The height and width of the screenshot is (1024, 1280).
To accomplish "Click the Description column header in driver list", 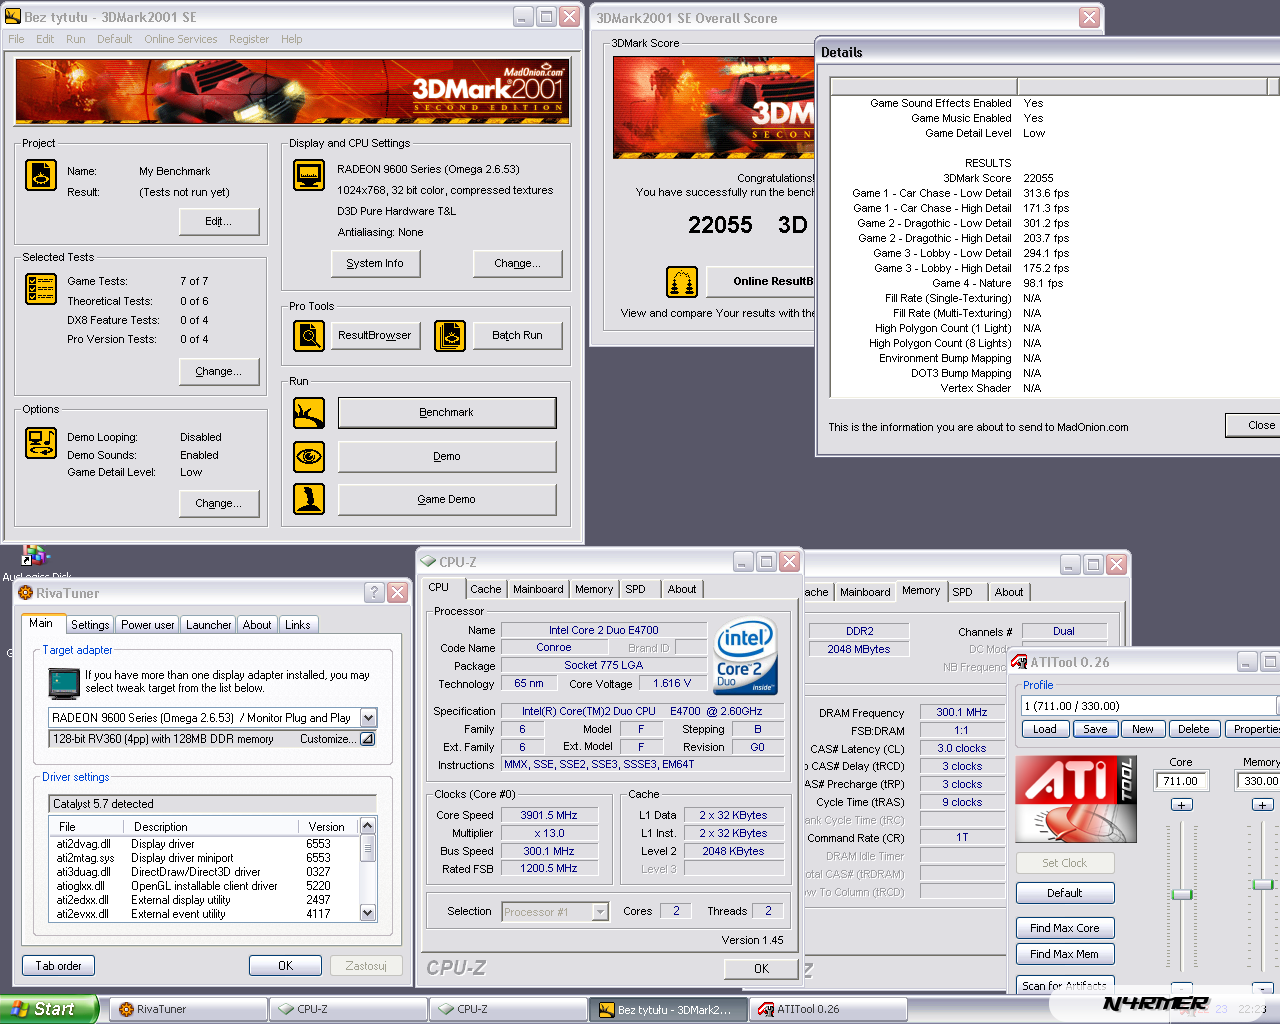I will coord(210,827).
